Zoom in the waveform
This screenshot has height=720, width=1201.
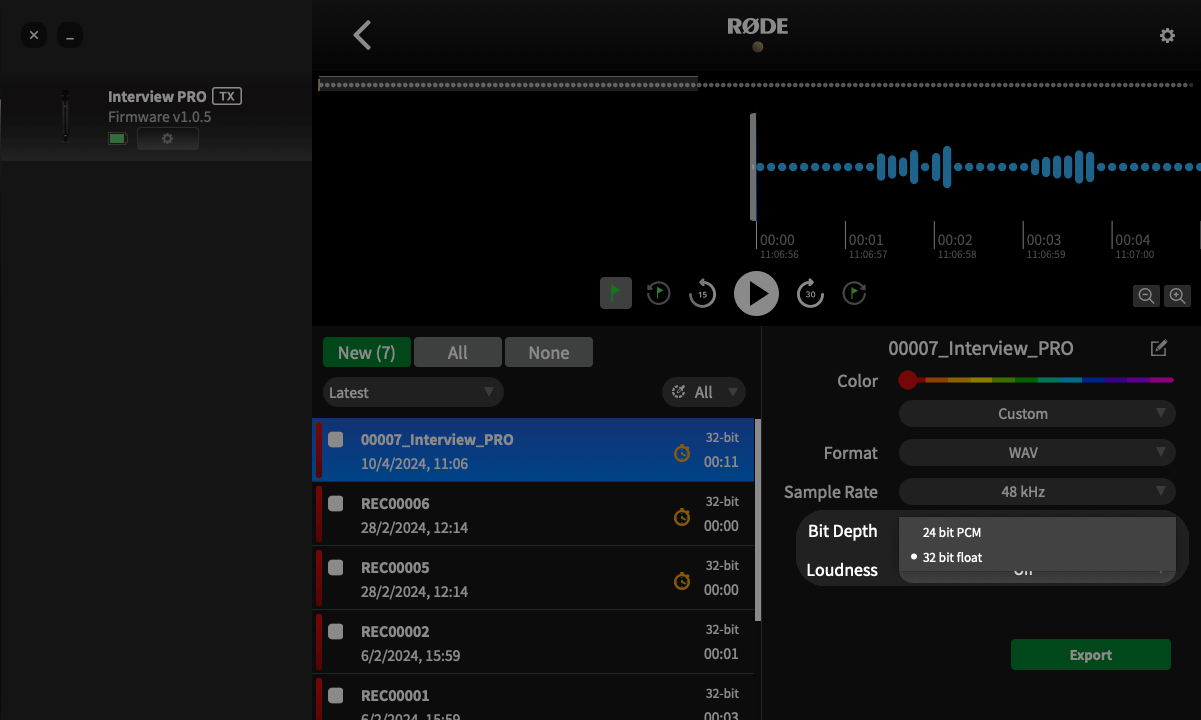[1177, 296]
